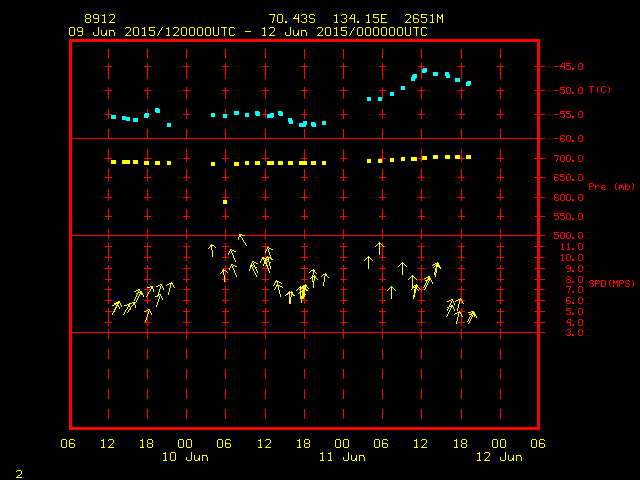Click the SPD(MPS) wind speed axis title
This screenshot has width=640, height=480.
[611, 283]
